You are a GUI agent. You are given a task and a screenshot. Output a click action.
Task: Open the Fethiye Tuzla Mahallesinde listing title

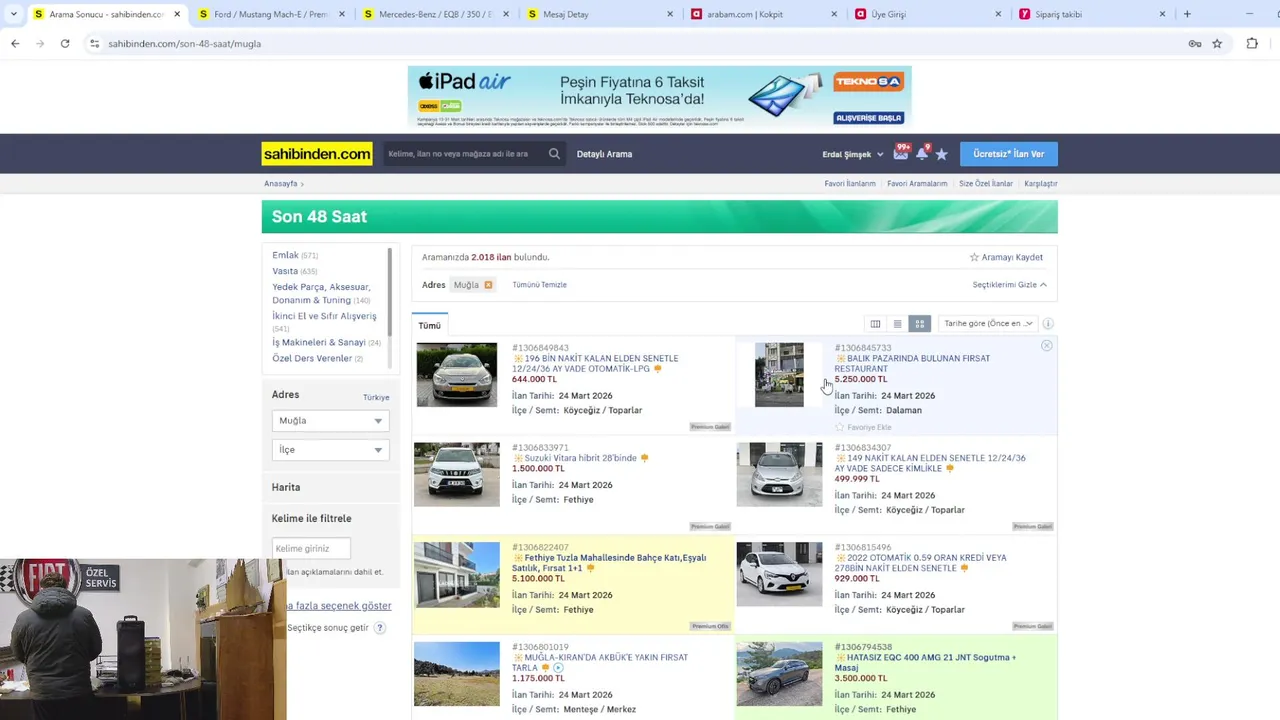point(609,563)
